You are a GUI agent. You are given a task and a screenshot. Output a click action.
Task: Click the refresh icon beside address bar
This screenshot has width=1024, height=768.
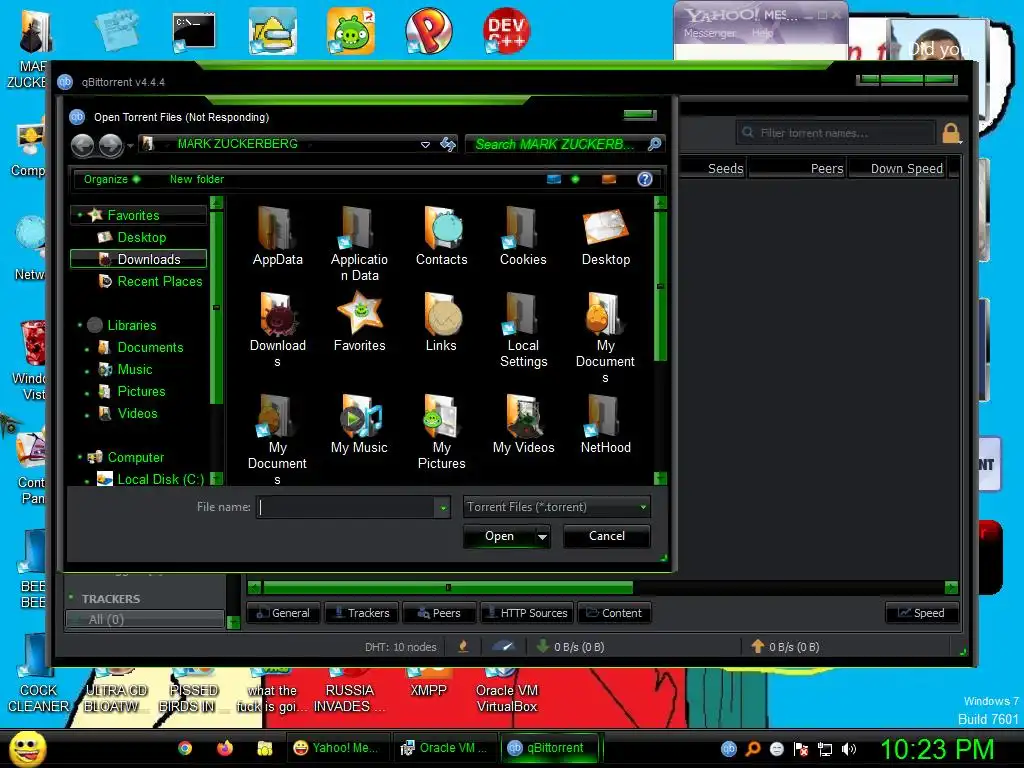coord(448,144)
